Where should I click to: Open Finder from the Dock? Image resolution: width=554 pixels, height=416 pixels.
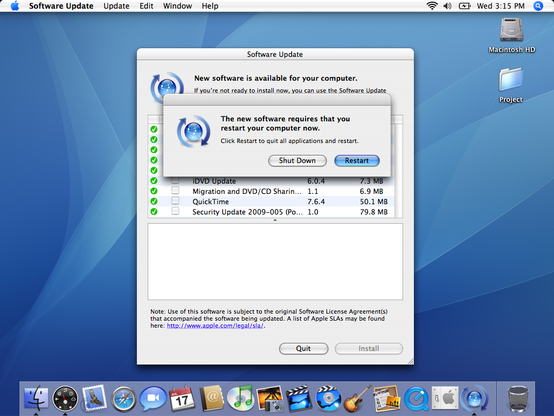click(x=36, y=399)
